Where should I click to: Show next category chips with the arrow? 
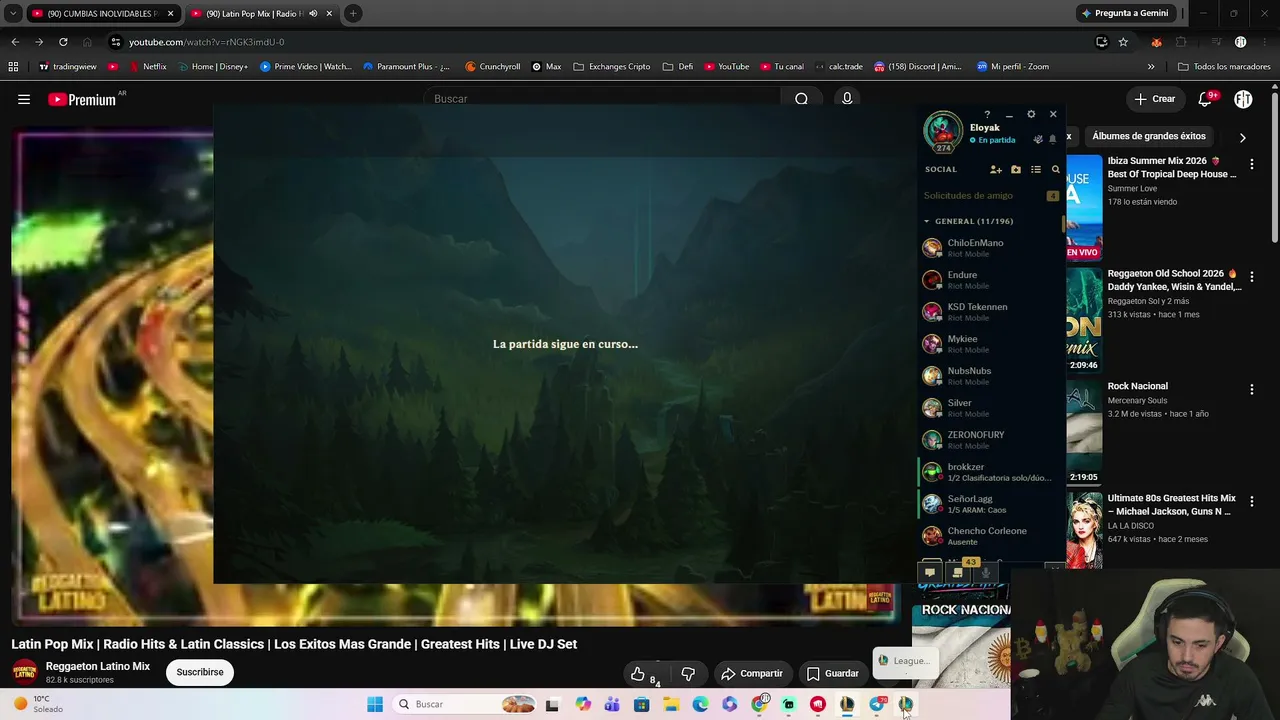point(1242,137)
